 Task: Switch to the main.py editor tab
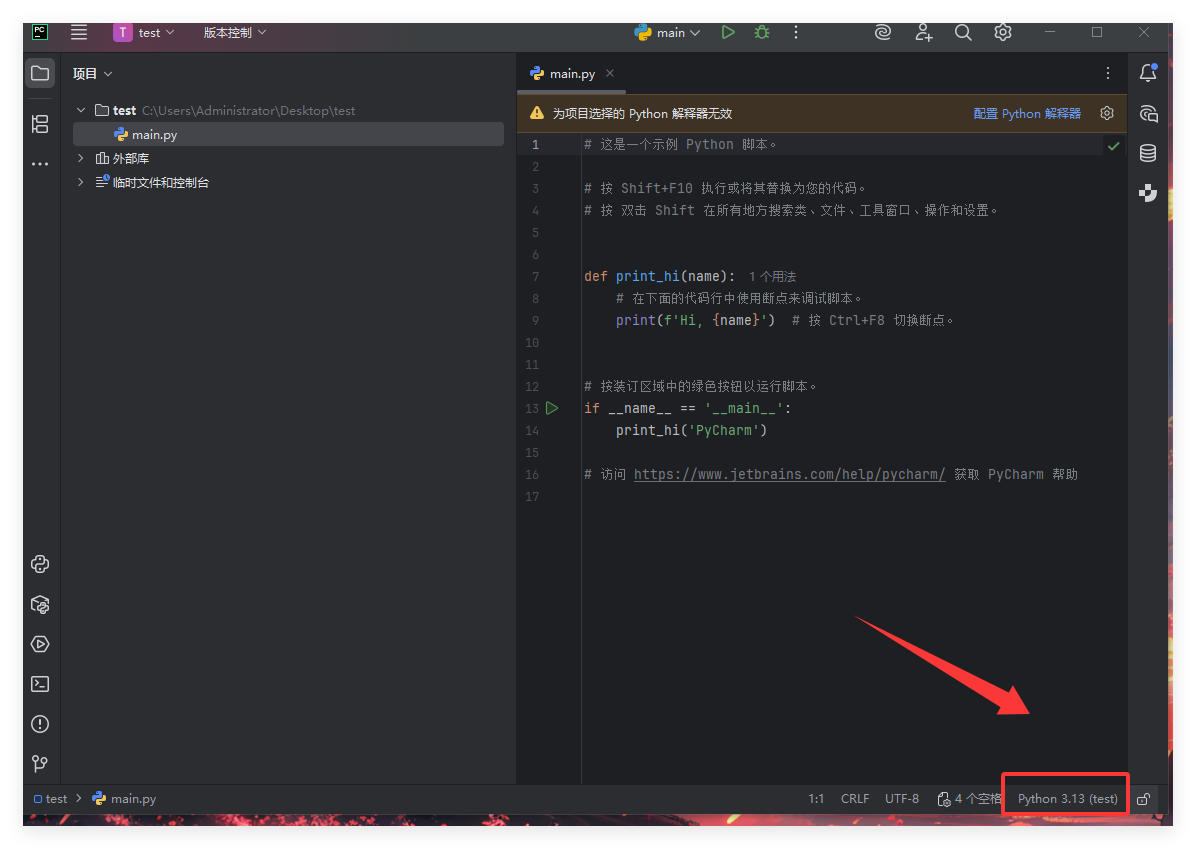[x=572, y=74]
